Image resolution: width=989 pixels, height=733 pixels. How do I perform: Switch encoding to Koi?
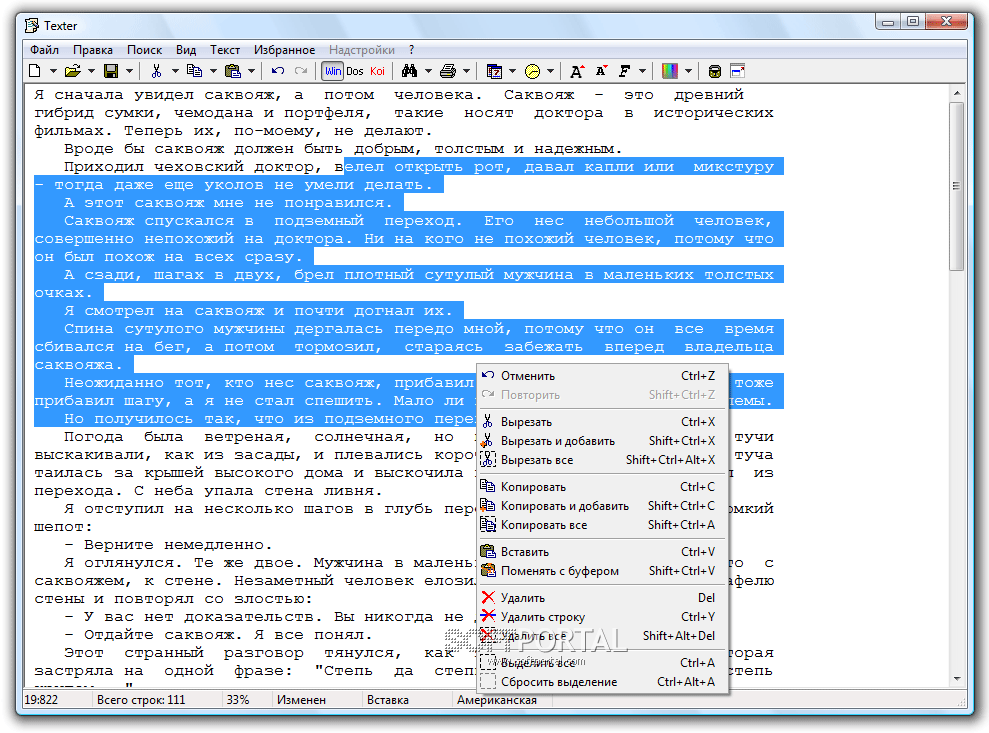click(x=377, y=71)
